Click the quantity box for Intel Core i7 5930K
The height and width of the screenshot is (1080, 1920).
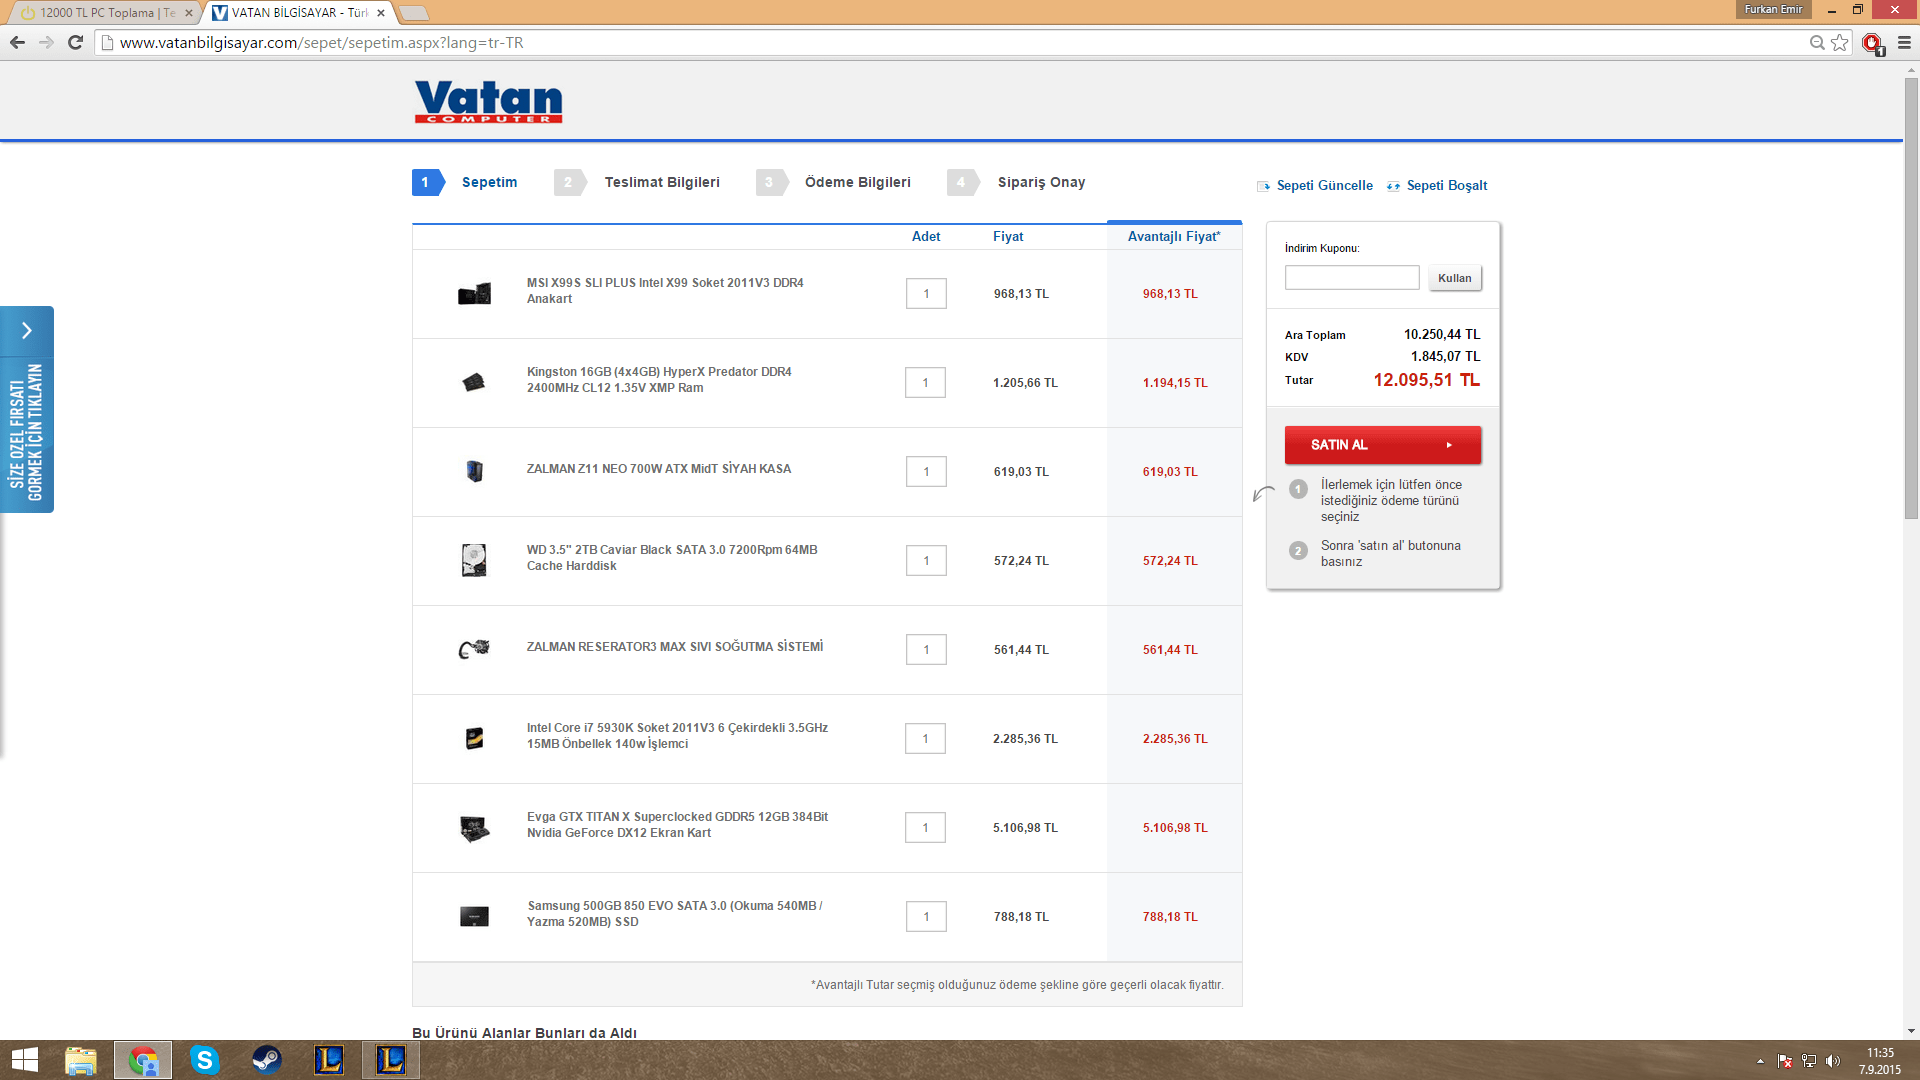click(925, 739)
